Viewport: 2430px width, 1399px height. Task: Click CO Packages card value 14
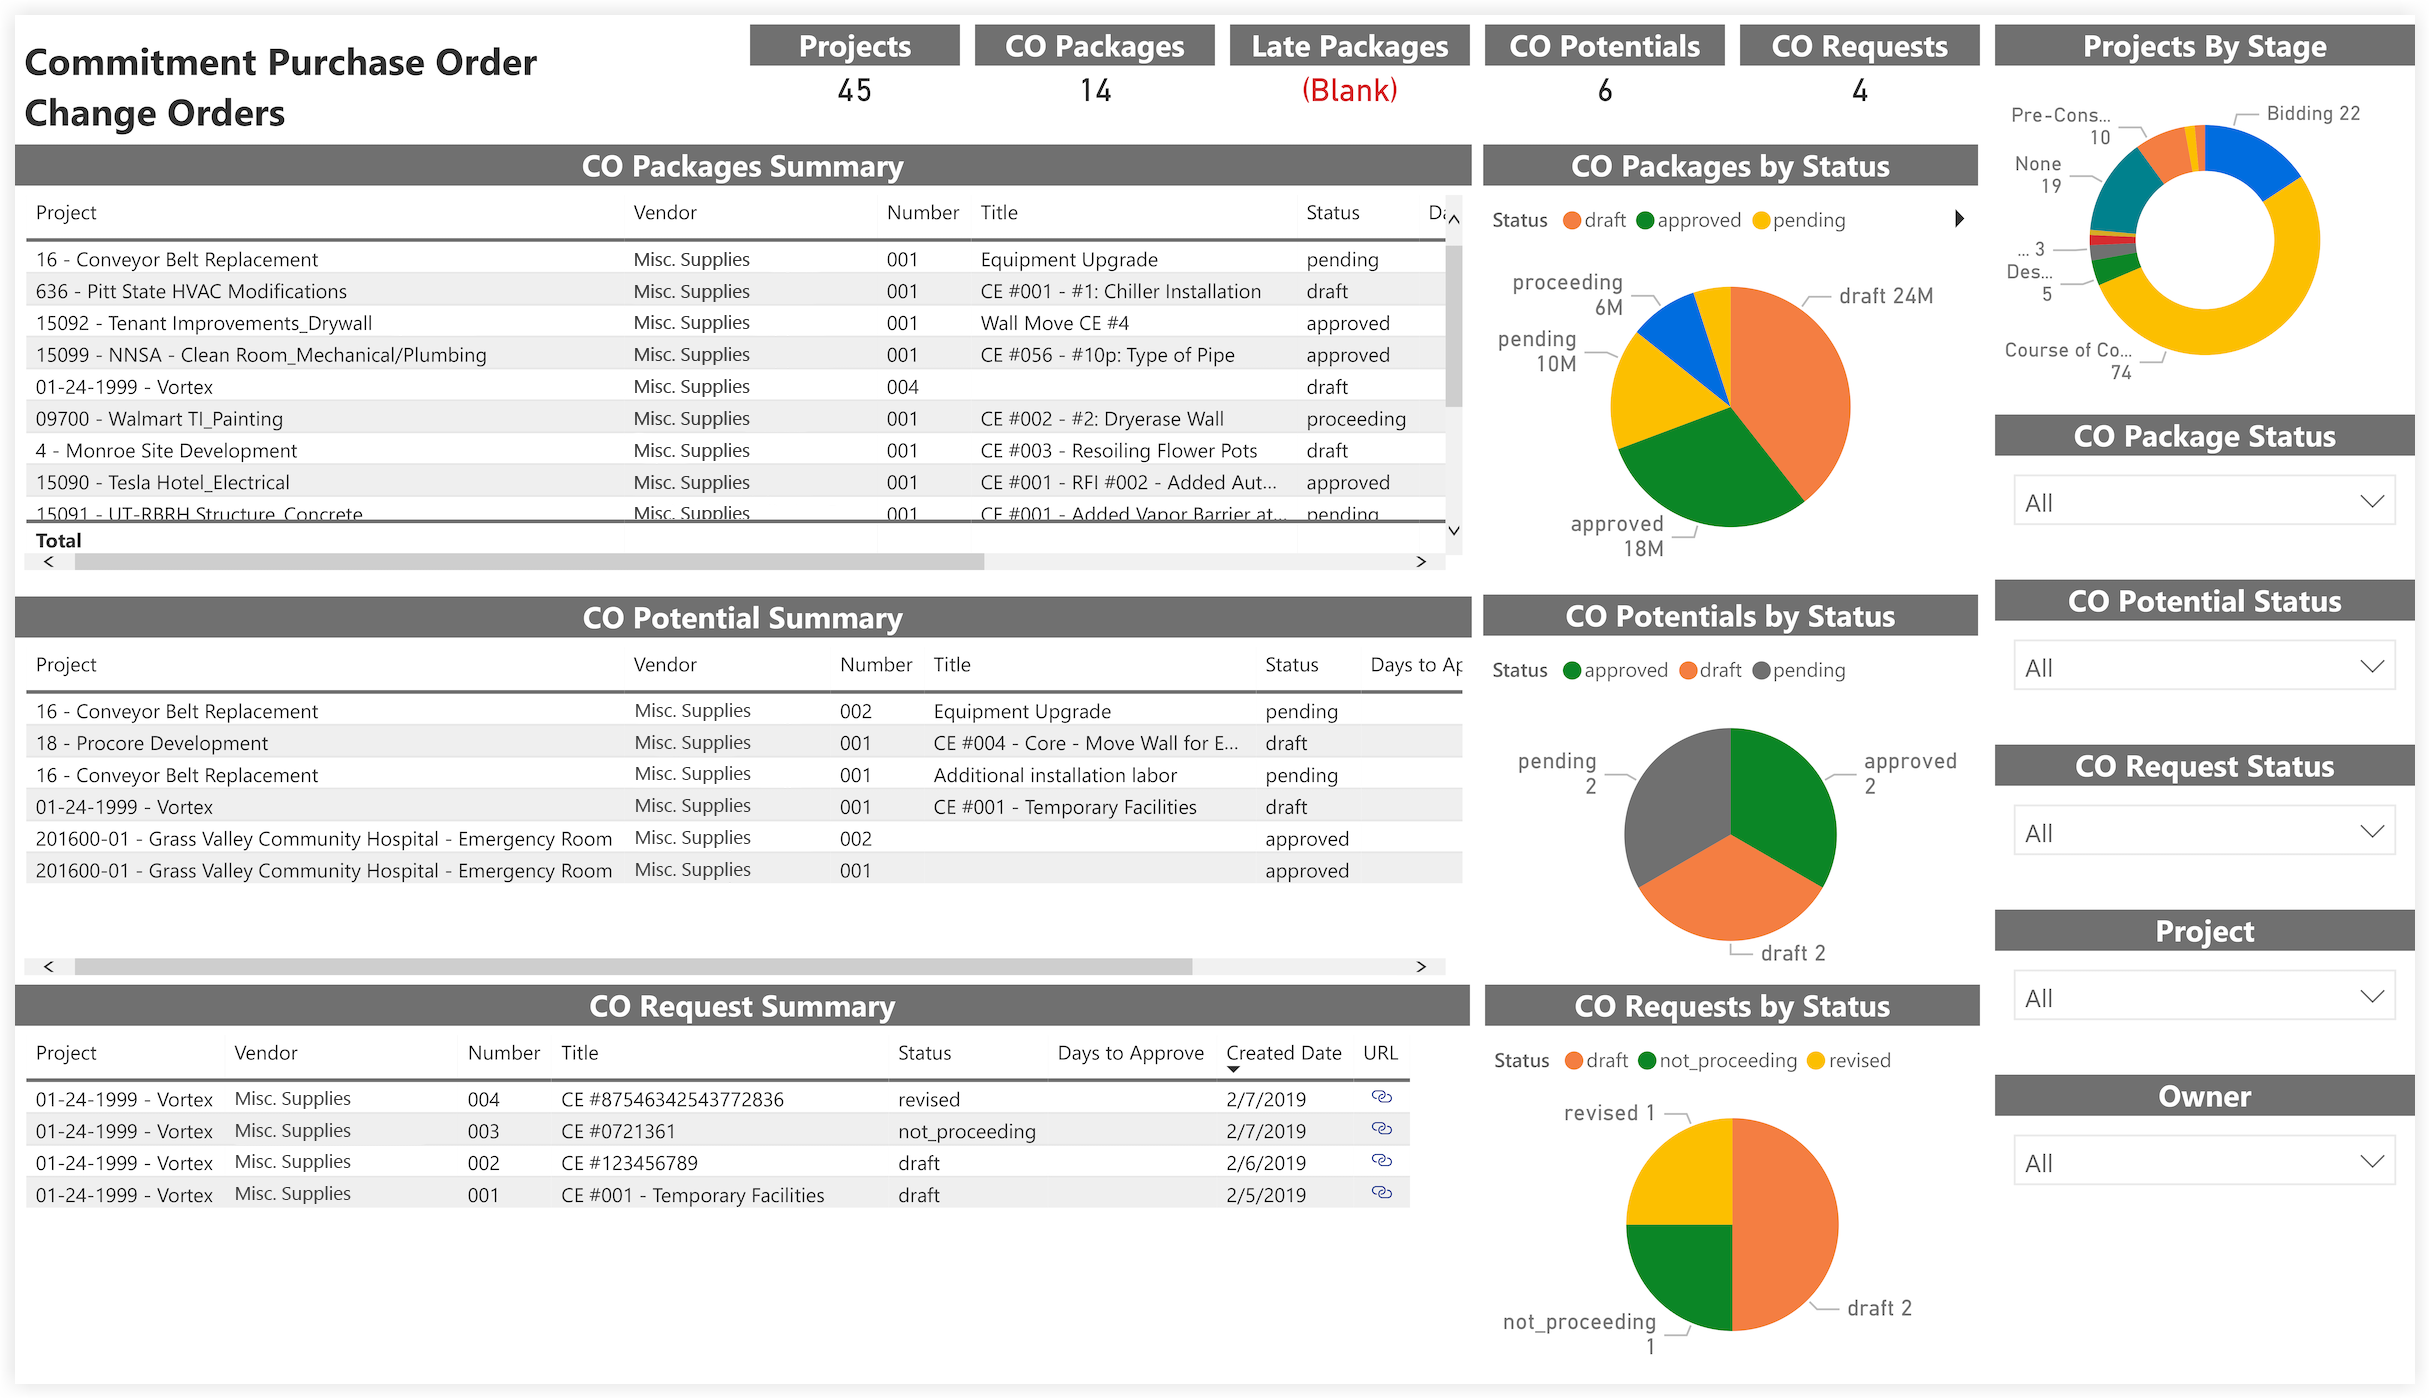1095,91
